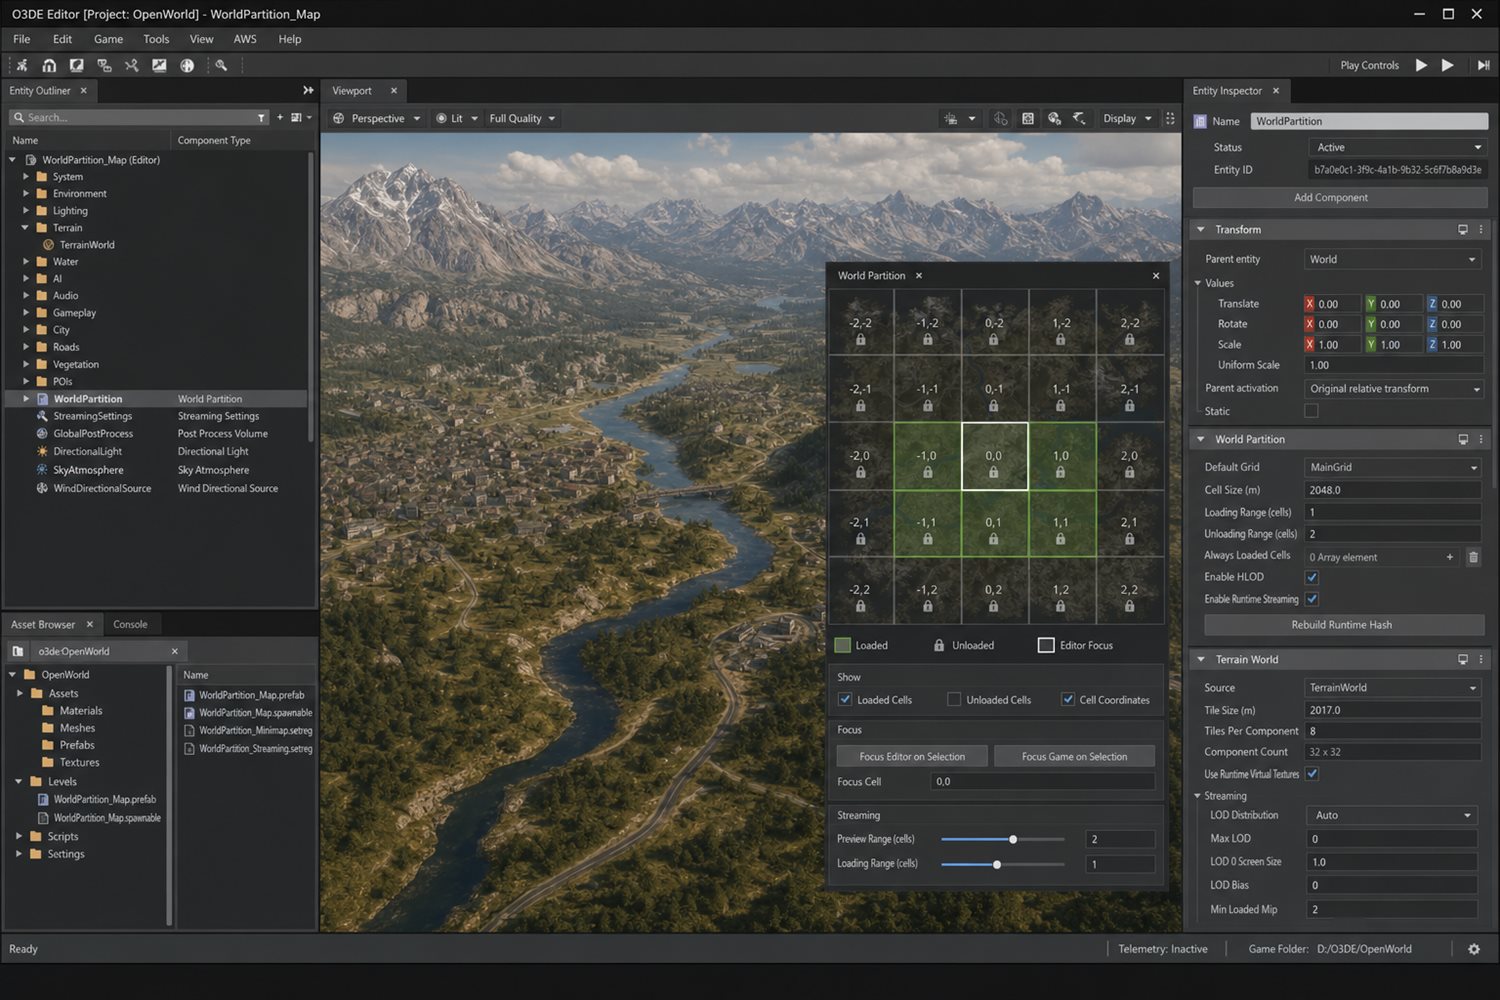The height and width of the screenshot is (1000, 1500).
Task: Uncheck Loaded Cells in Show section
Action: coord(845,700)
